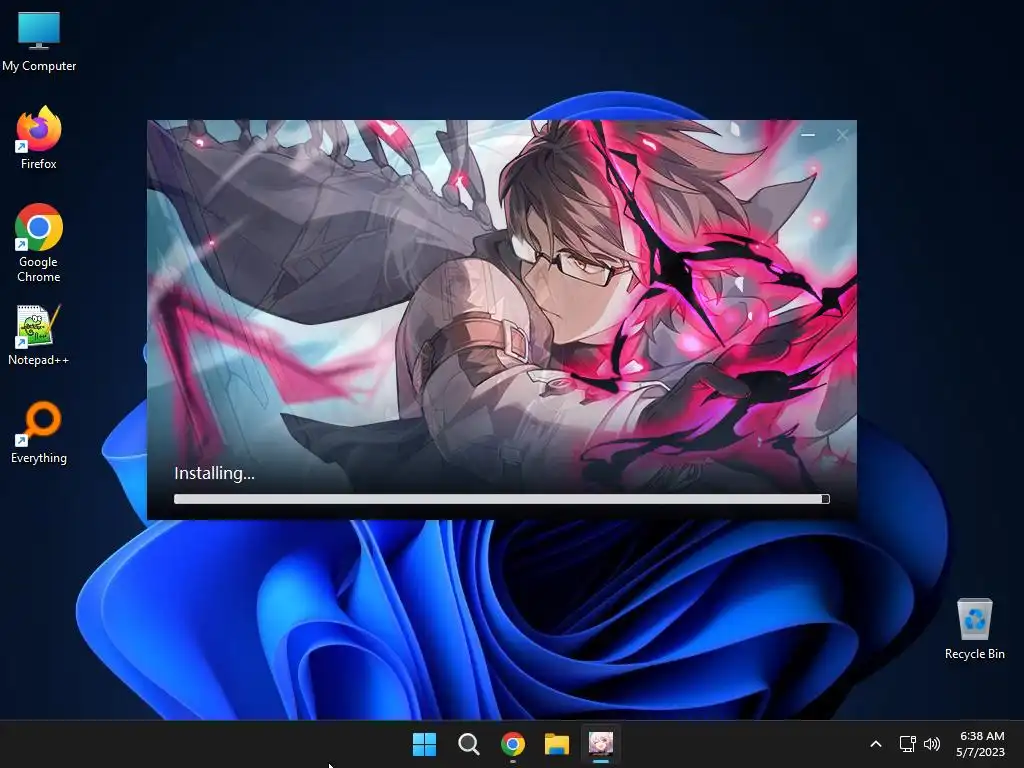Select the Firefox desktop shortcut
The width and height of the screenshot is (1024, 768).
point(39,138)
